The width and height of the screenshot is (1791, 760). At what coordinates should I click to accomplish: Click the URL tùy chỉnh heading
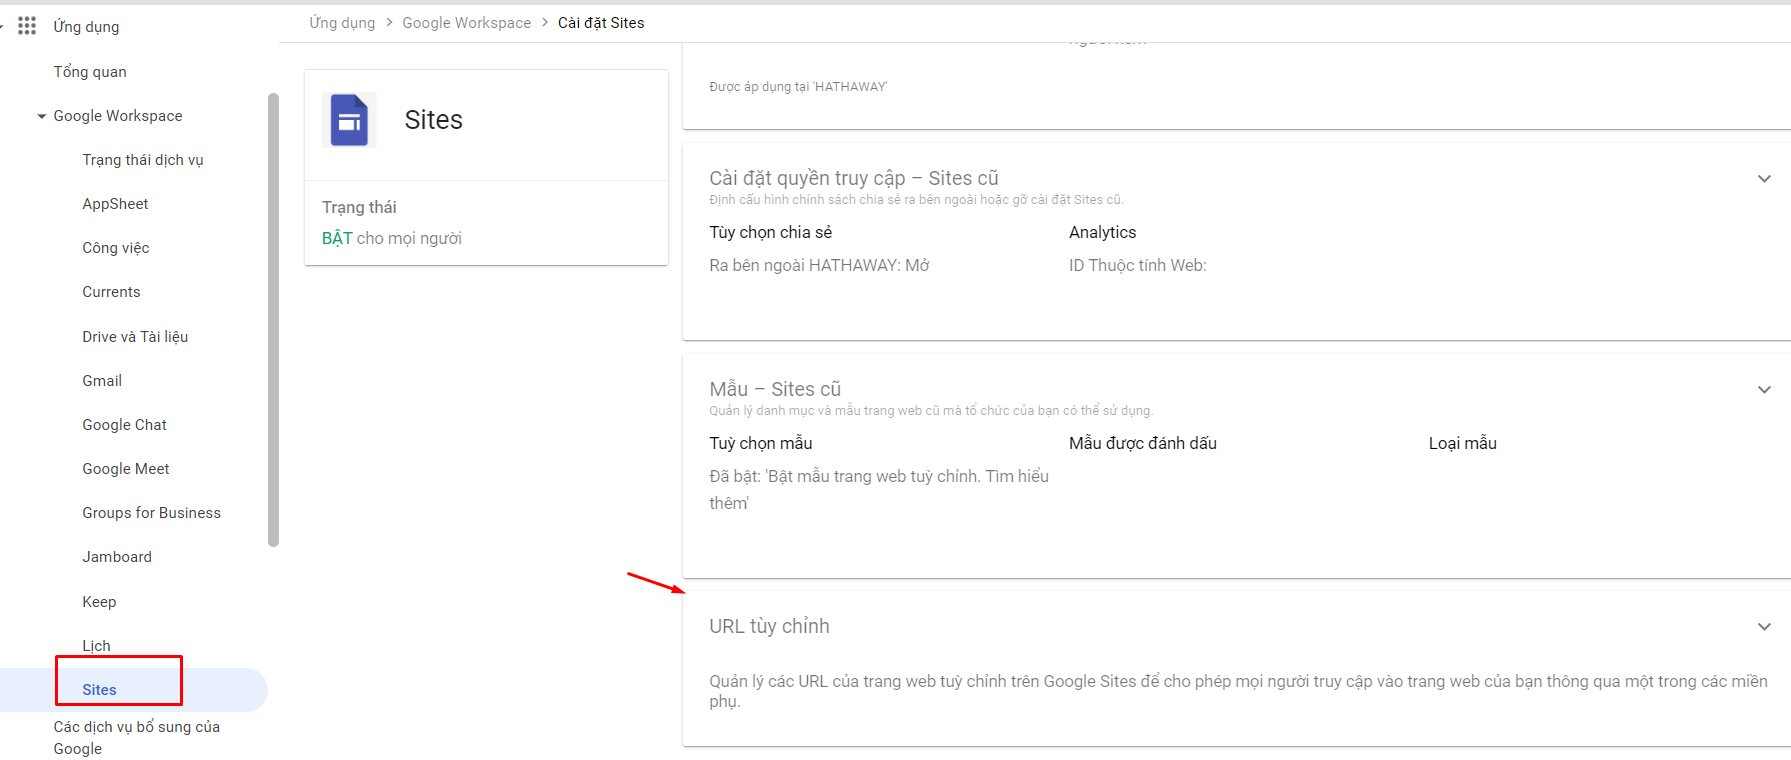click(769, 626)
